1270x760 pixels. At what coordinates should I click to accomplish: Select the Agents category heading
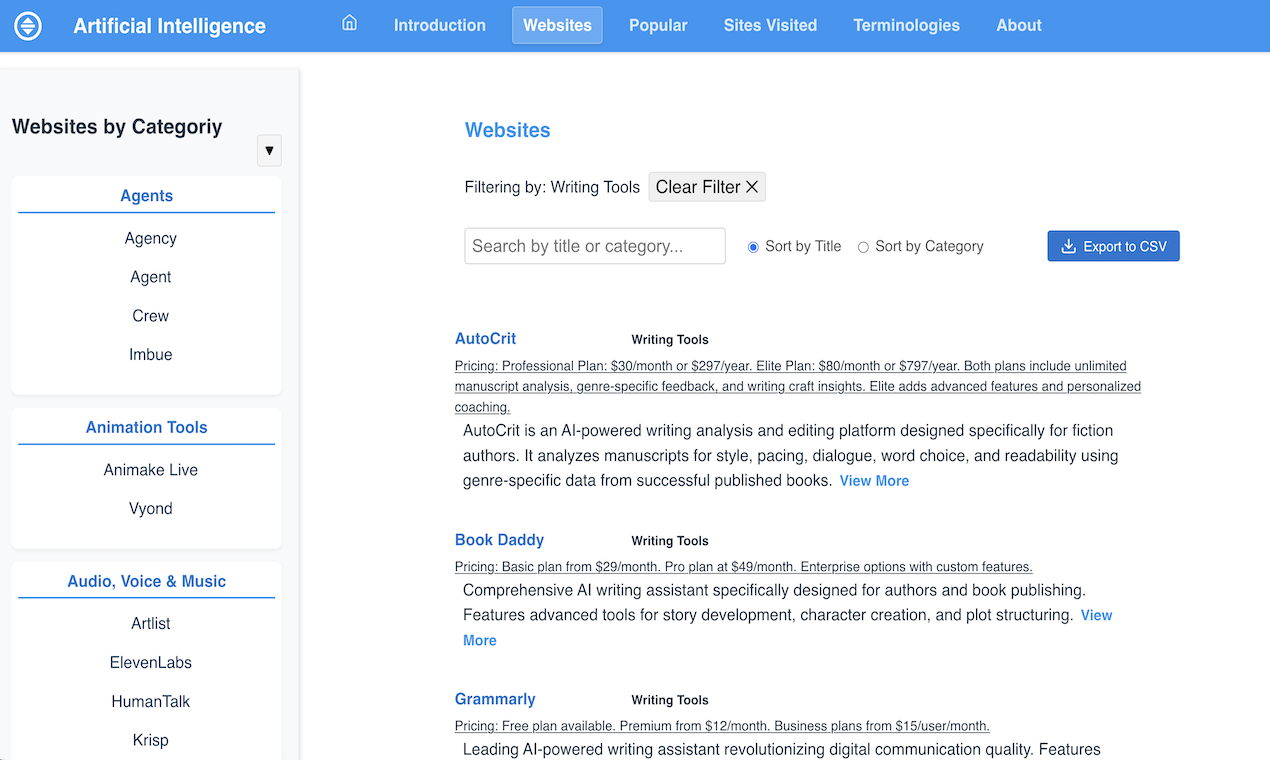[146, 196]
